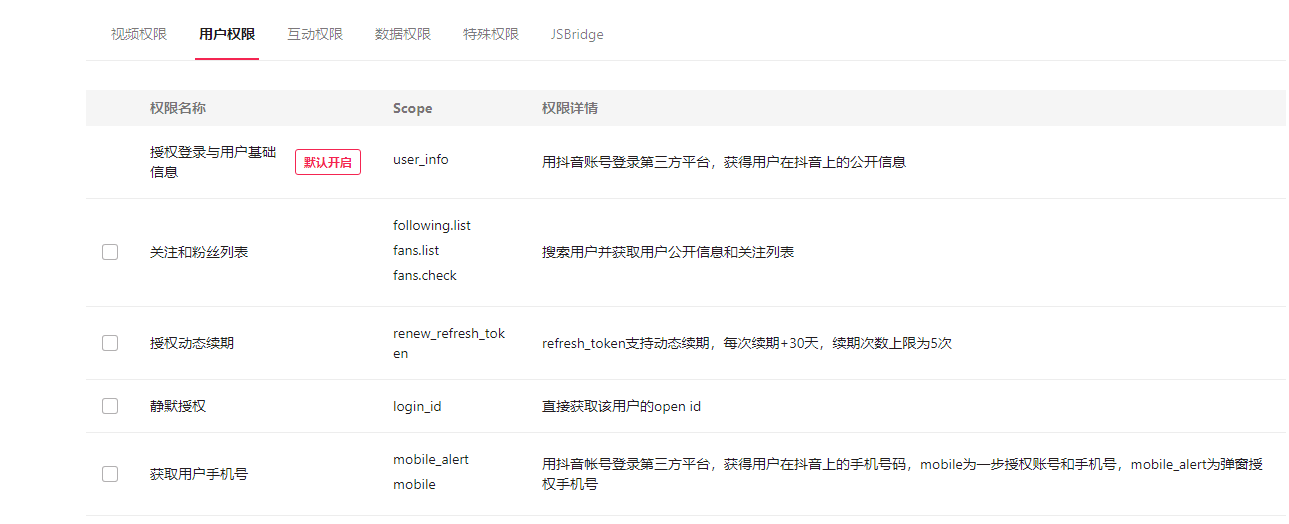This screenshot has height=524, width=1289.
Task: Click the following.list scope
Action: point(432,226)
